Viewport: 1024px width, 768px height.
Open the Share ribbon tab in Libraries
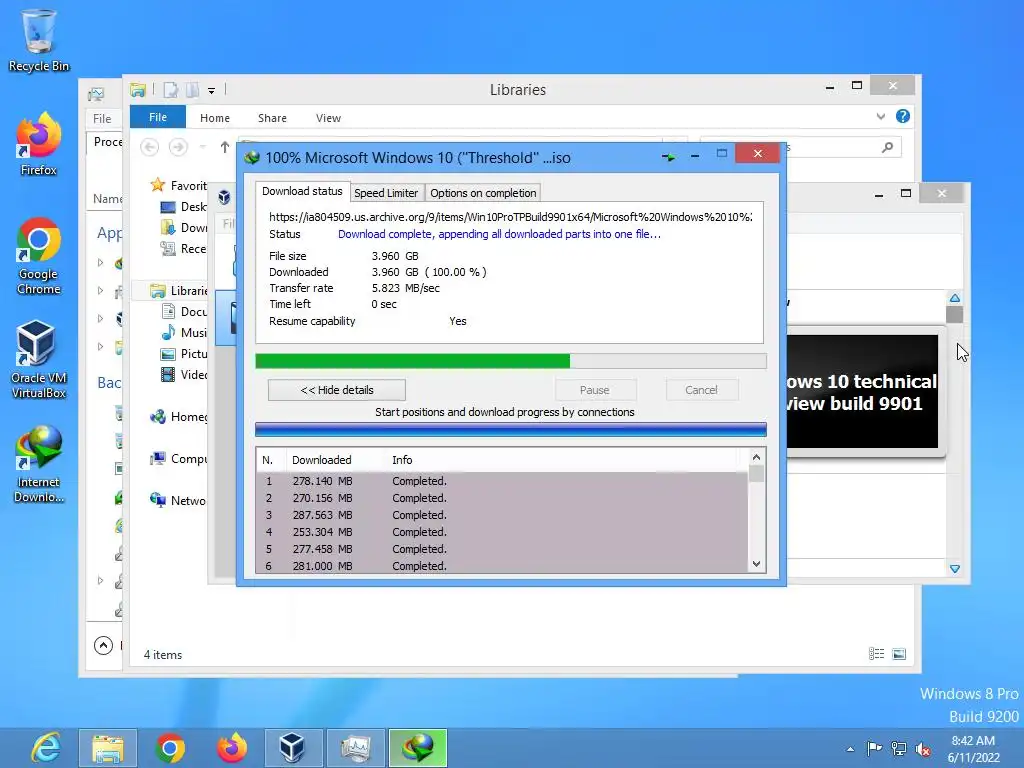272,118
